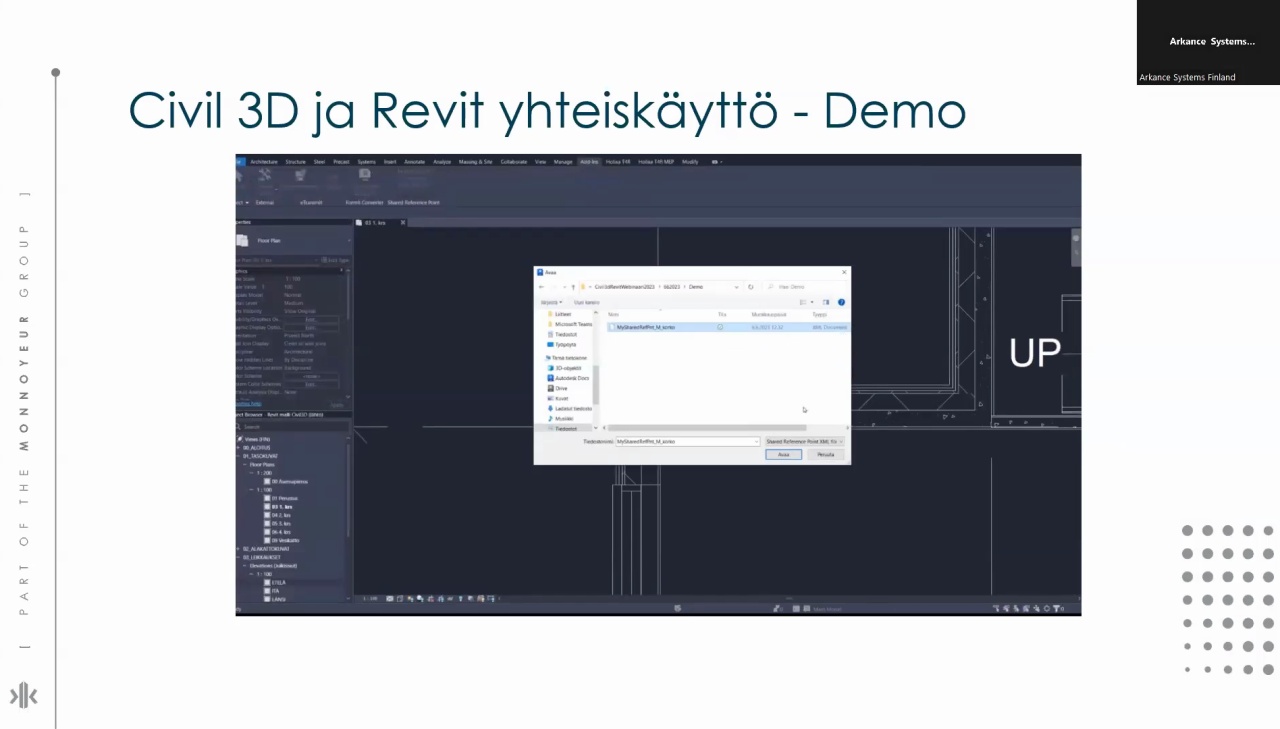Click the Project Browser search field
The image size is (1280, 729).
292,427
